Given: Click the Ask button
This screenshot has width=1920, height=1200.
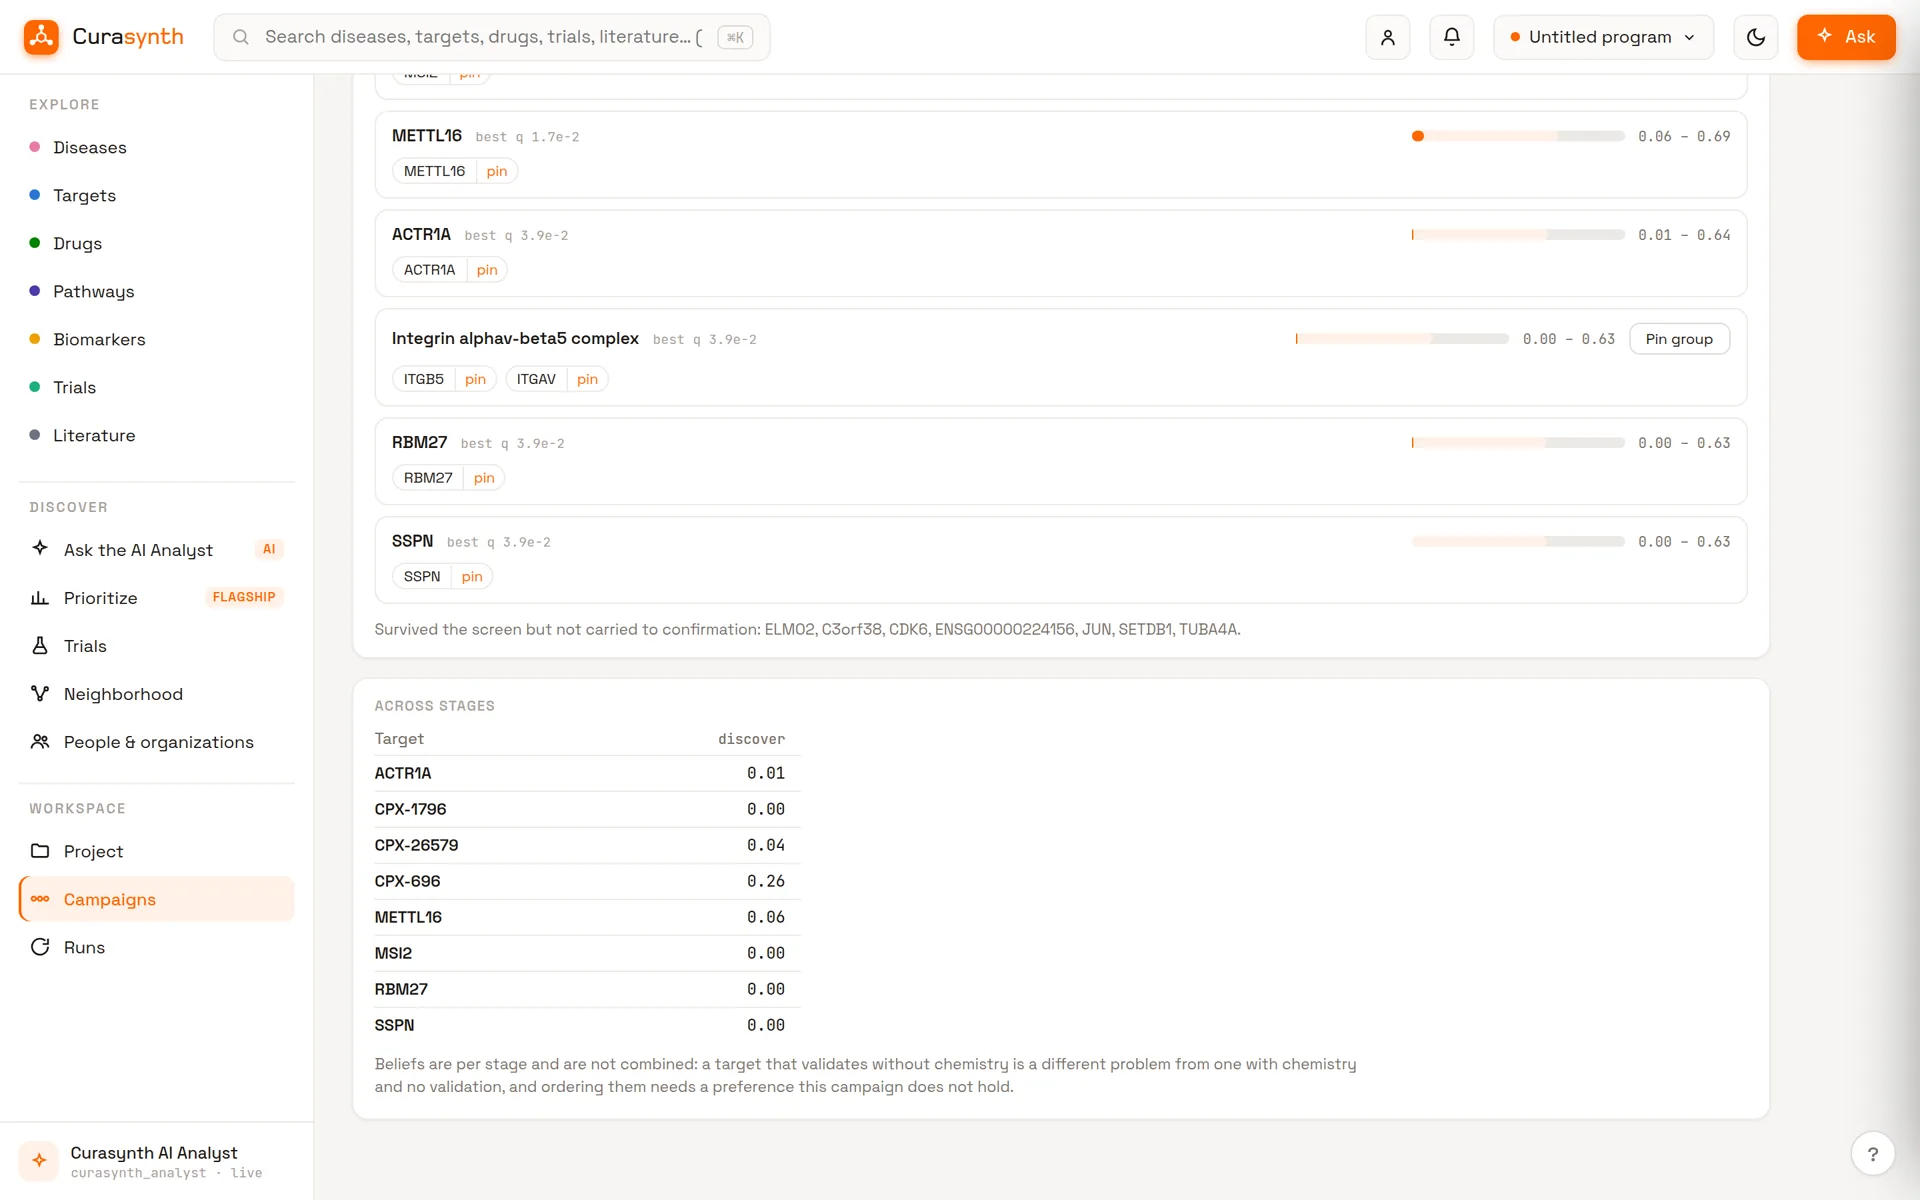Looking at the screenshot, I should pyautogui.click(x=1846, y=37).
